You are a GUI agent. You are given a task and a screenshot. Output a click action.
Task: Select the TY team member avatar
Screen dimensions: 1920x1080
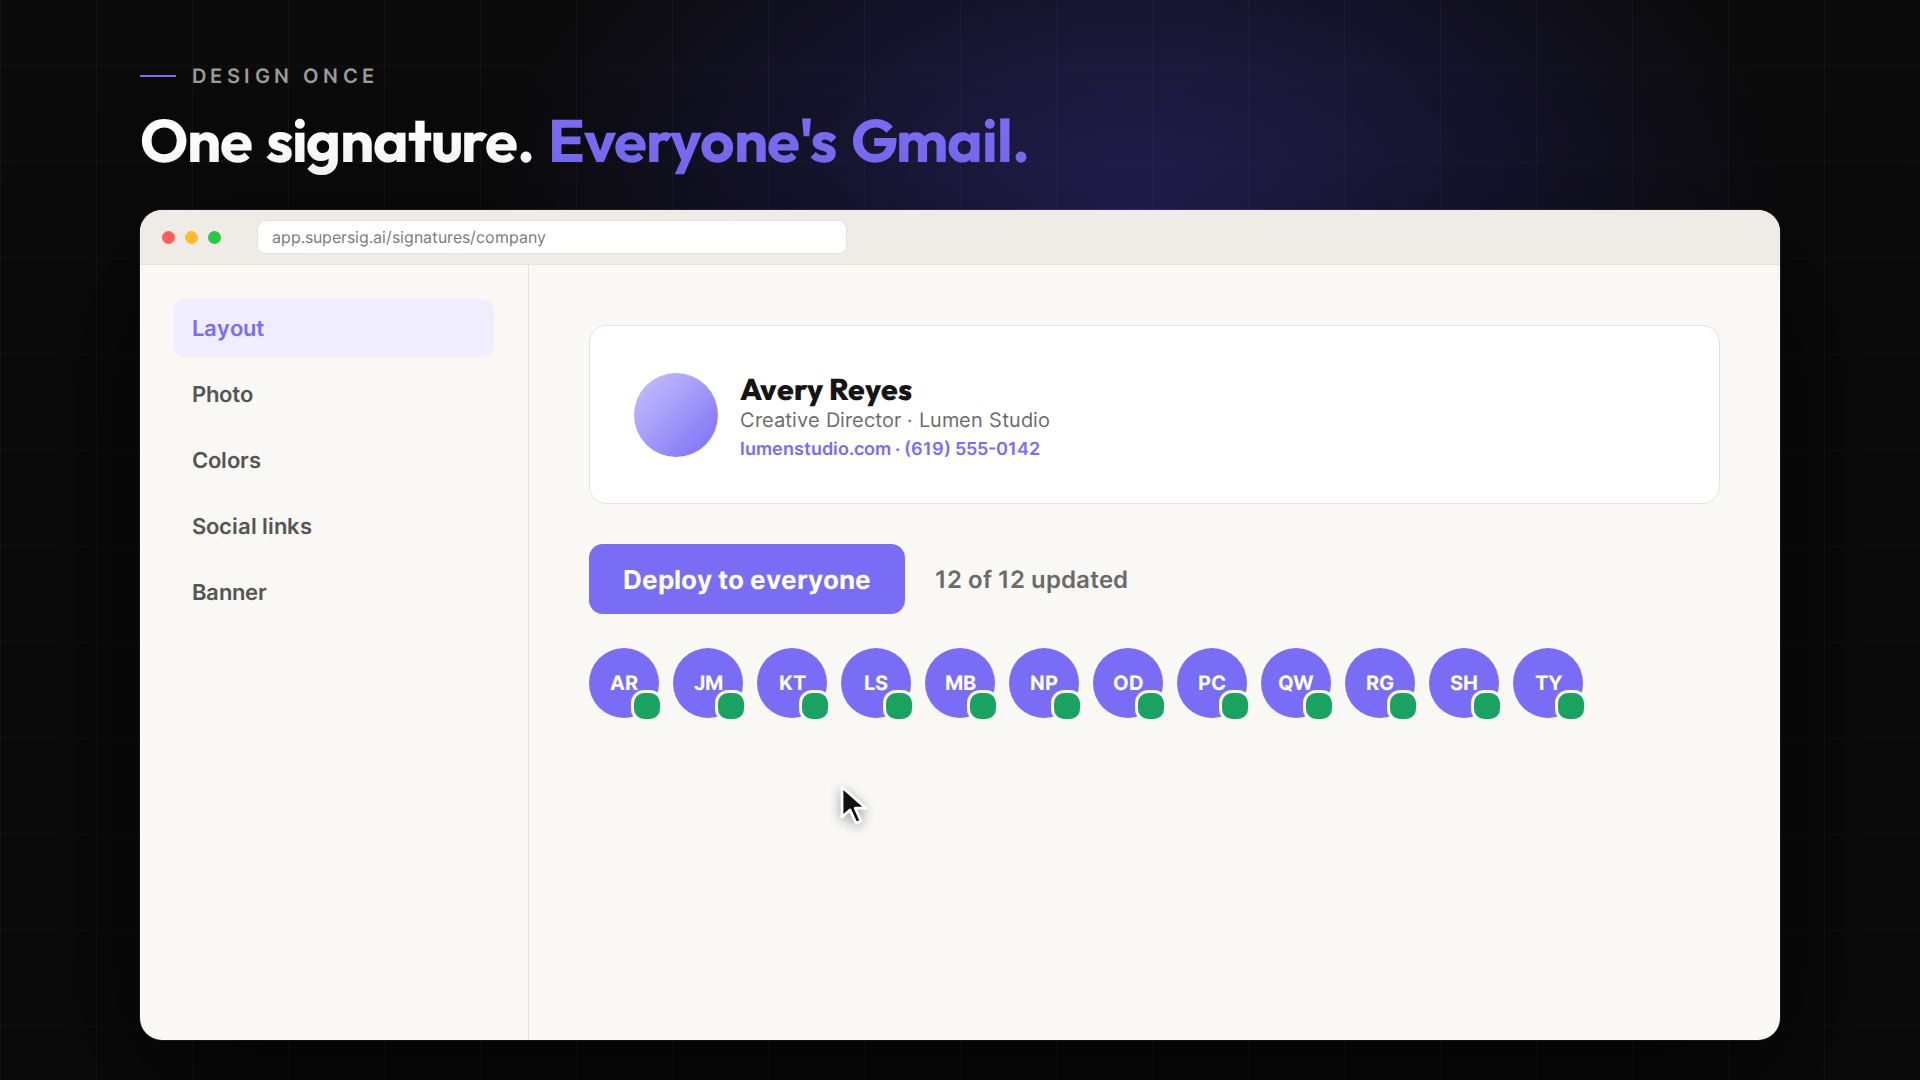point(1548,683)
